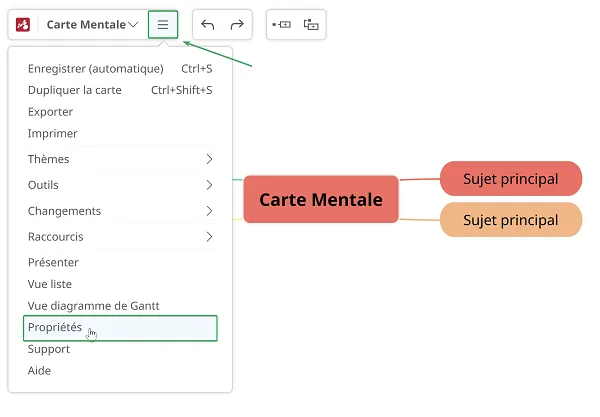
Task: Open the hamburger menu icon
Action: click(163, 25)
